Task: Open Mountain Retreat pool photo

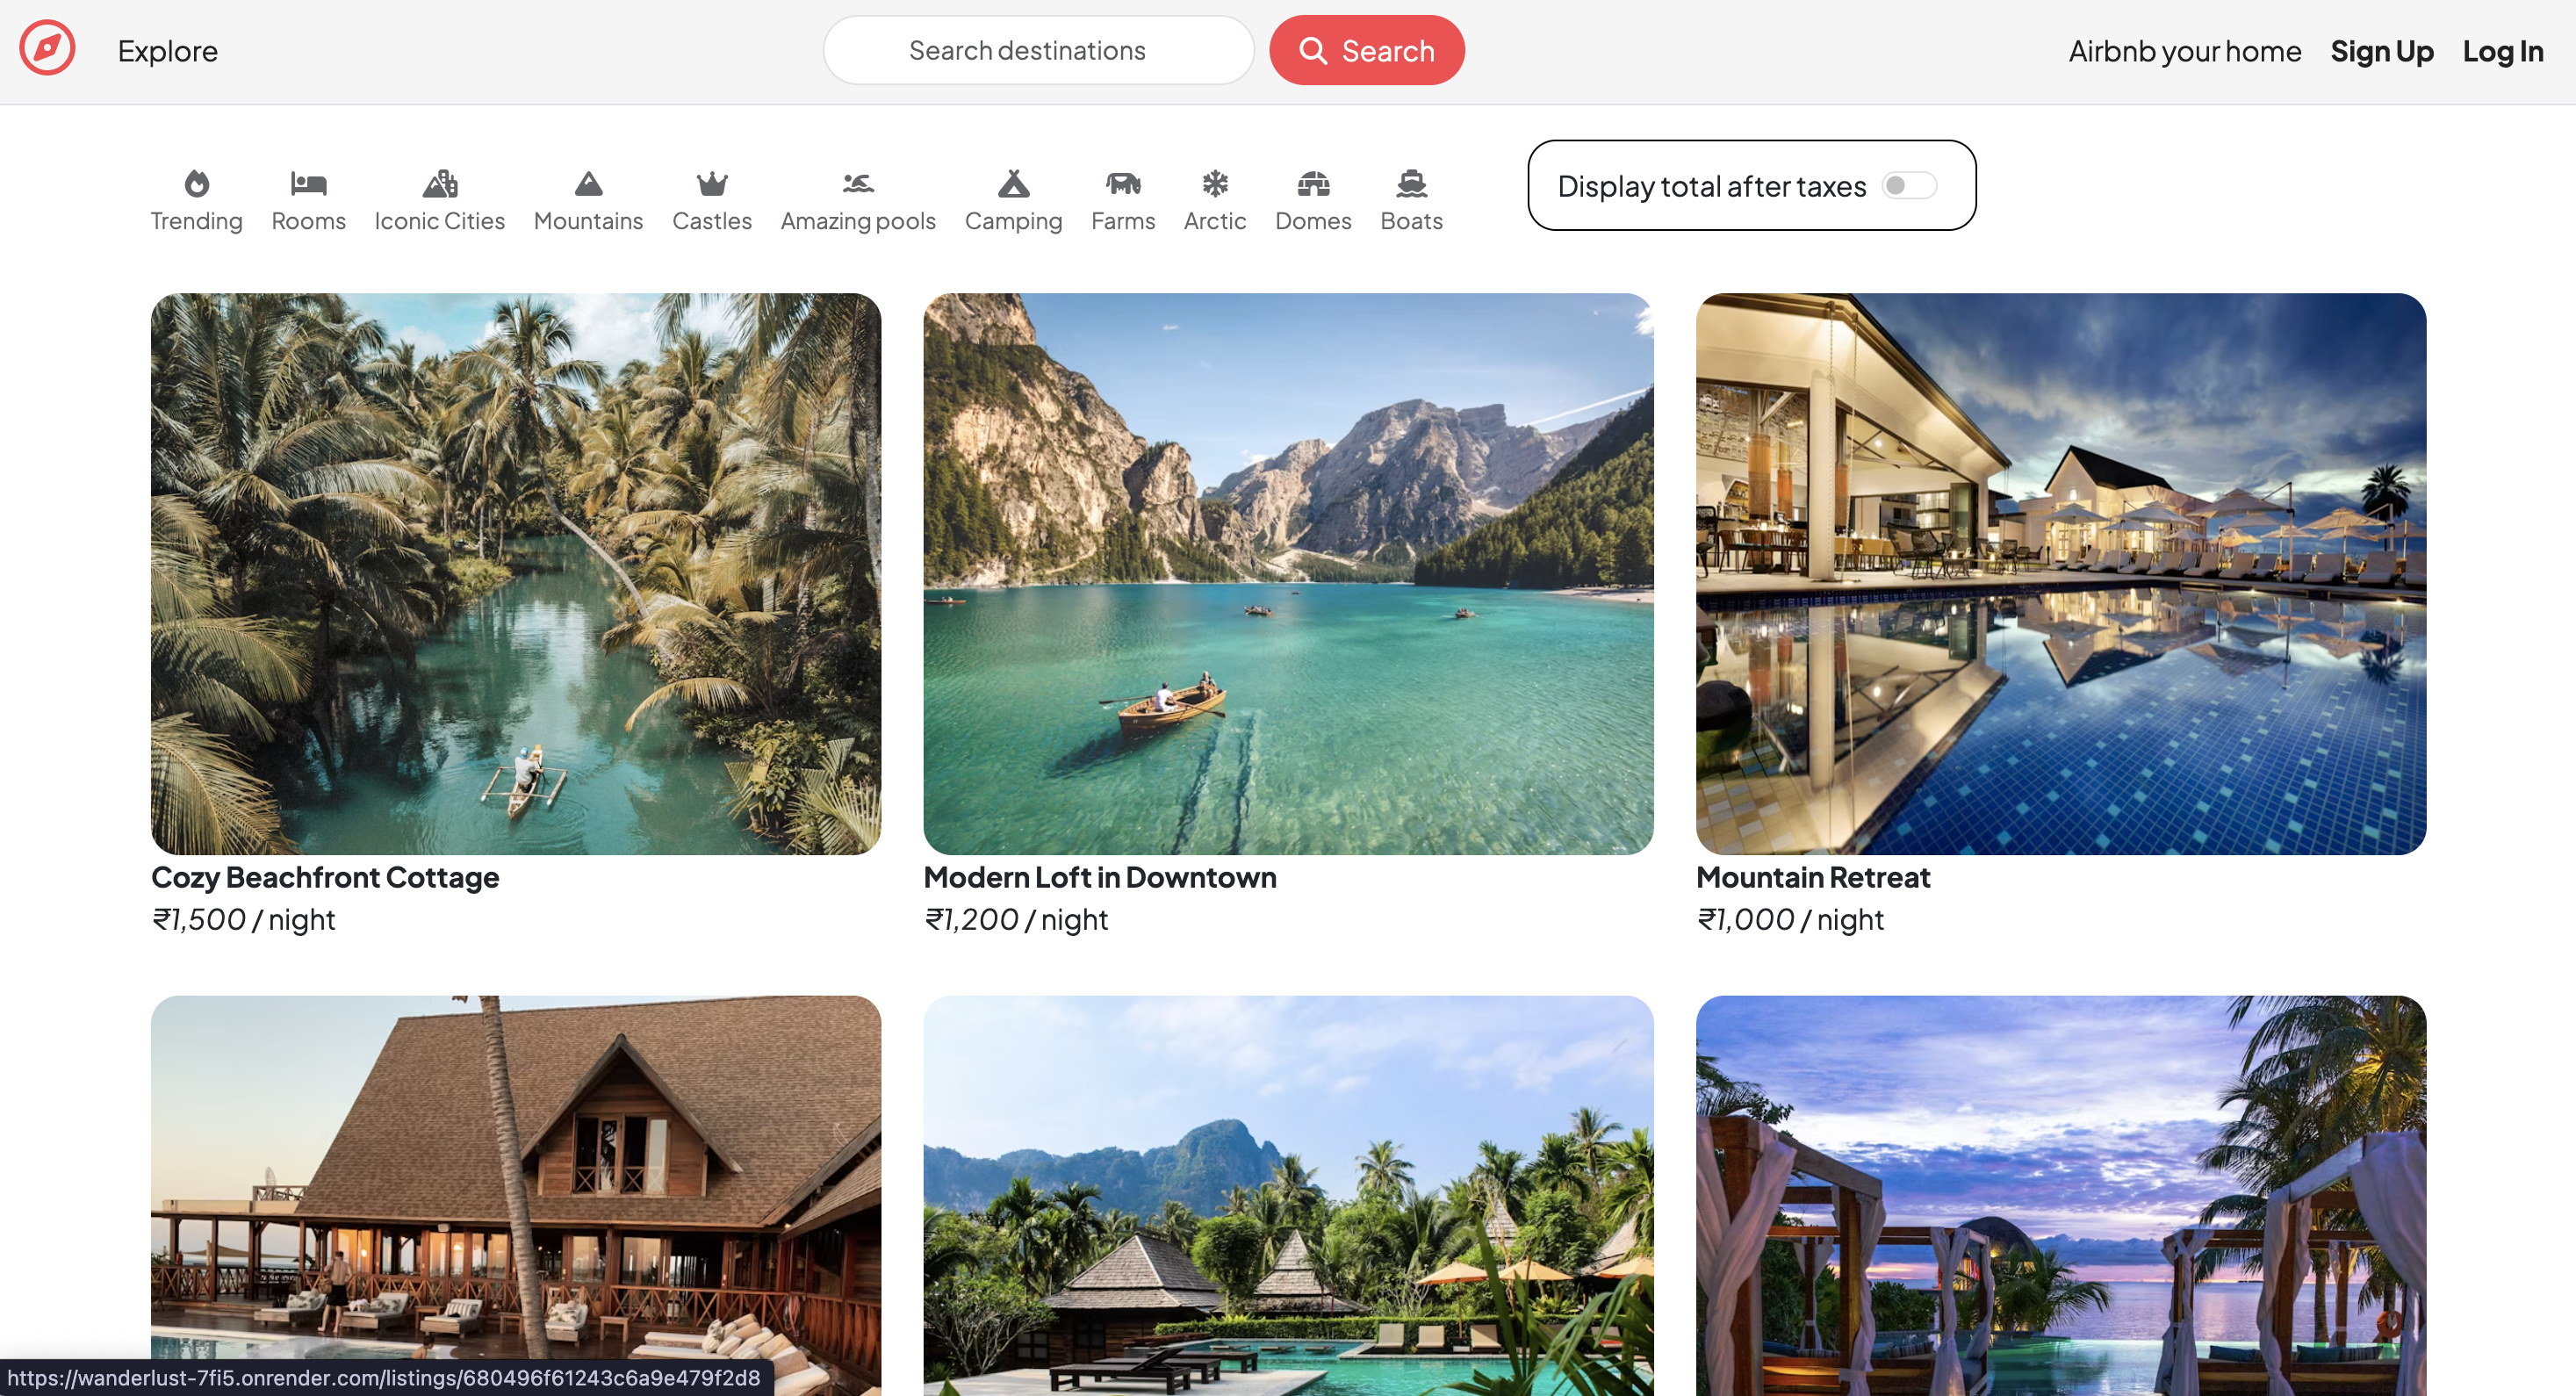Action: [2061, 574]
